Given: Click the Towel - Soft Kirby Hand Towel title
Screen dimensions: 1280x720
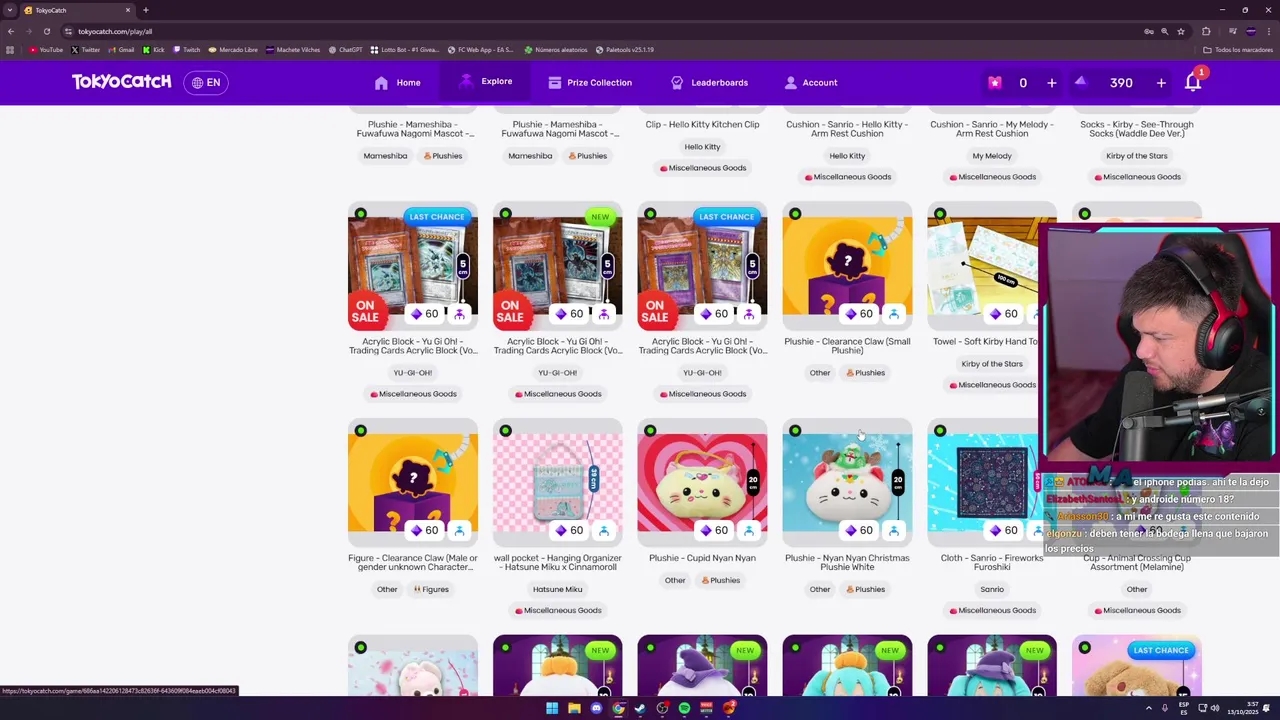Looking at the screenshot, I should click(x=985, y=342).
